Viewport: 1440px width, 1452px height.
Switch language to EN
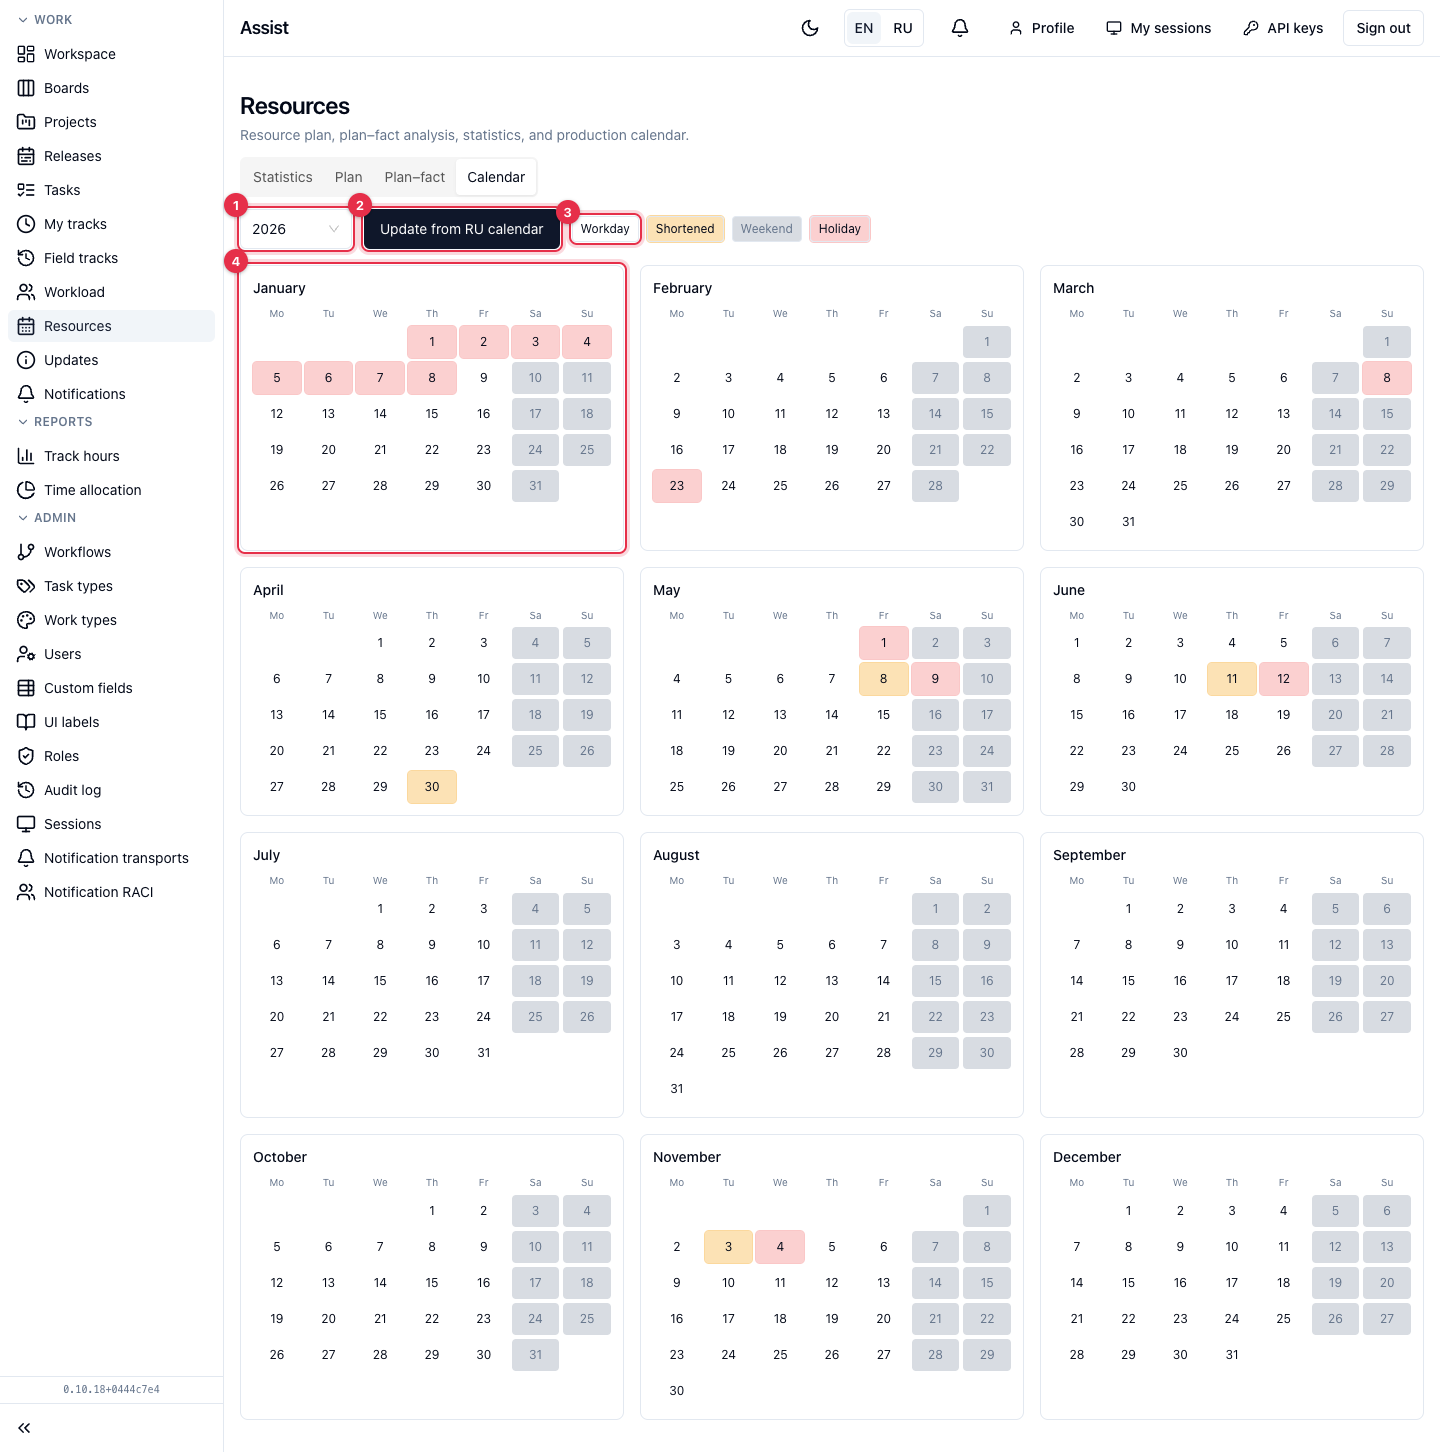864,28
